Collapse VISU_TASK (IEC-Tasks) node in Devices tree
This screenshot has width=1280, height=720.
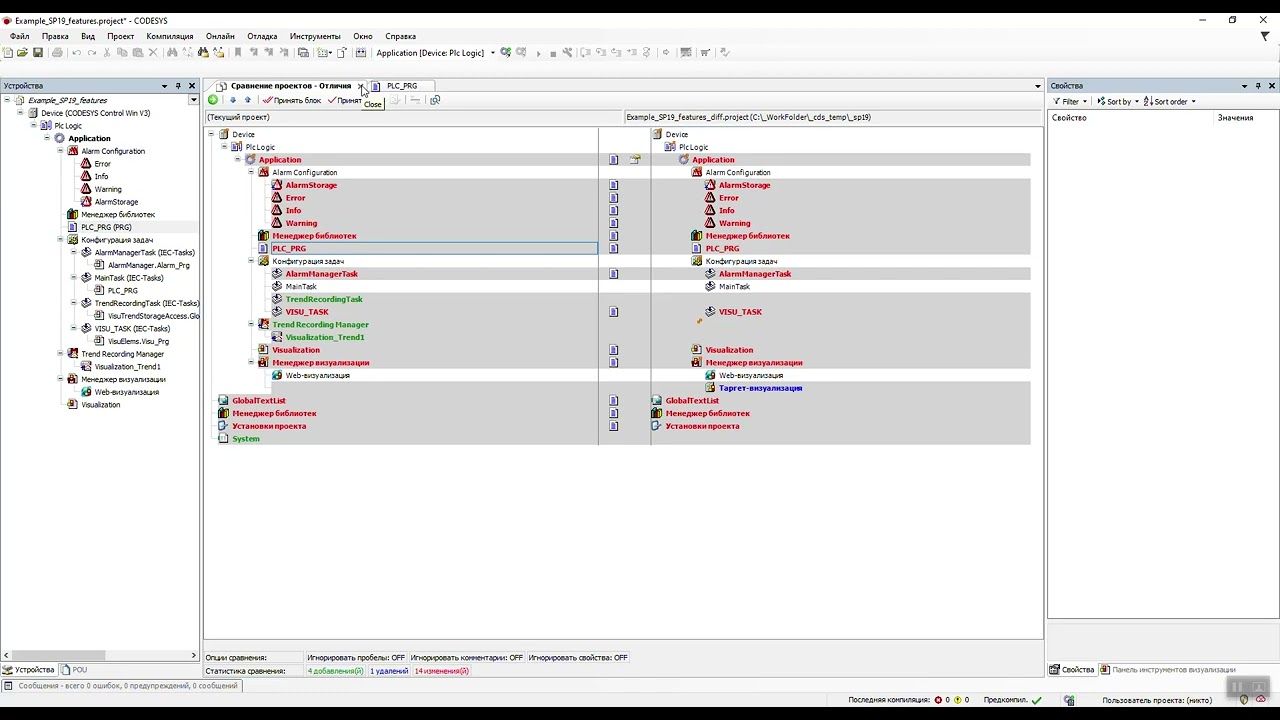73,329
